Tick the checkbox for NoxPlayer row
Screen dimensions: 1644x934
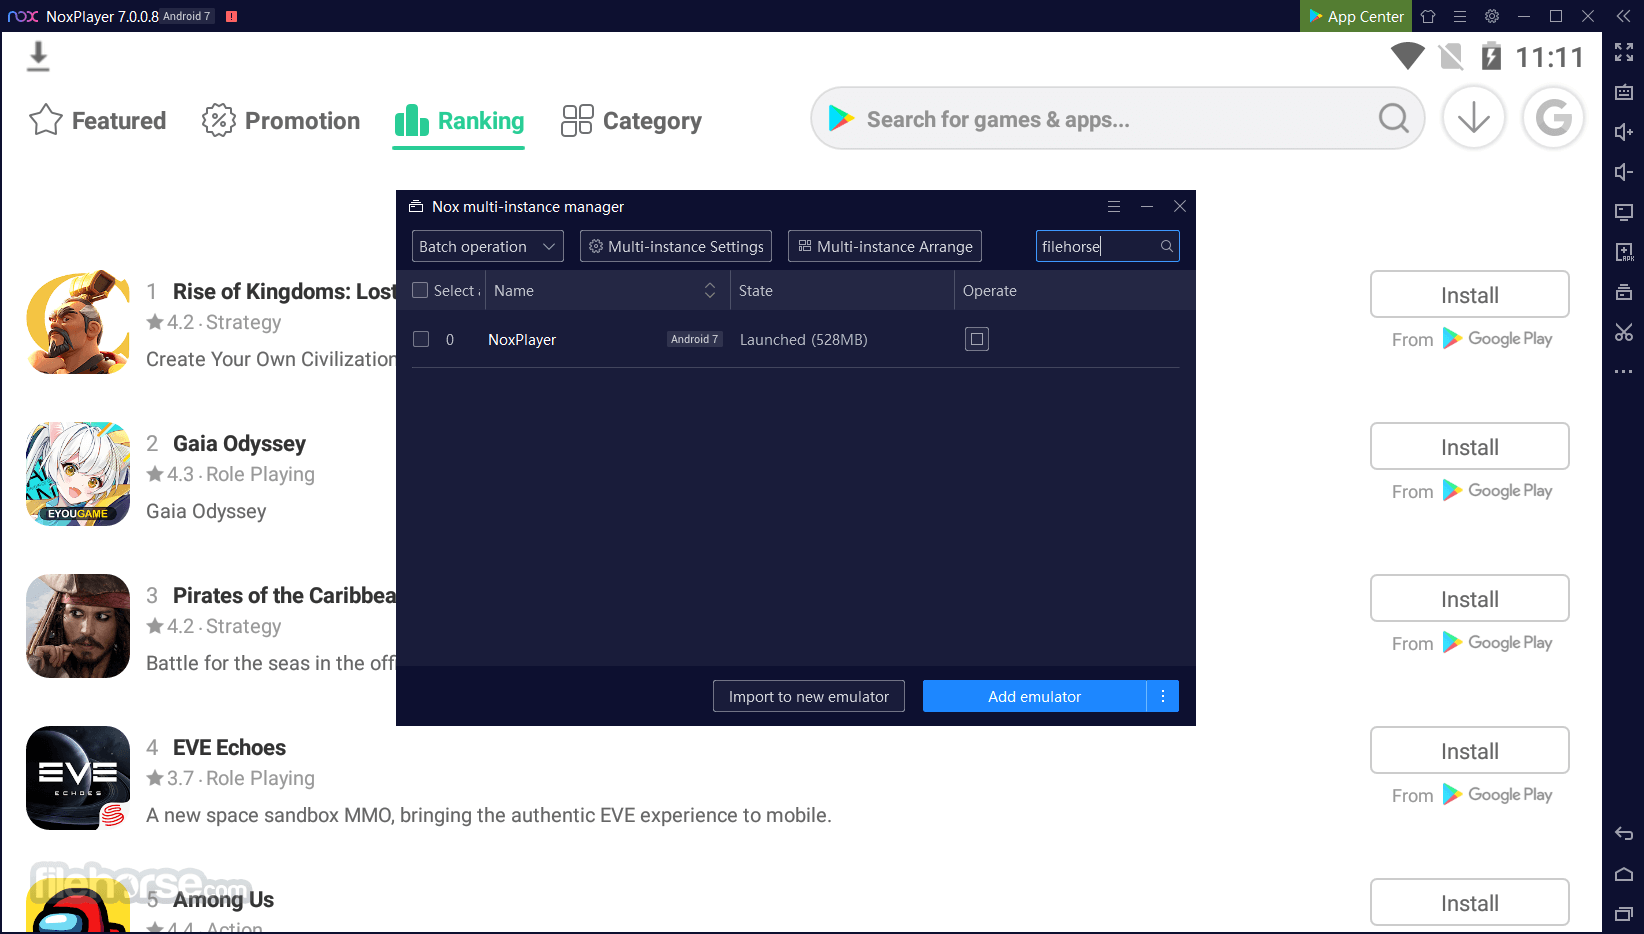point(421,339)
